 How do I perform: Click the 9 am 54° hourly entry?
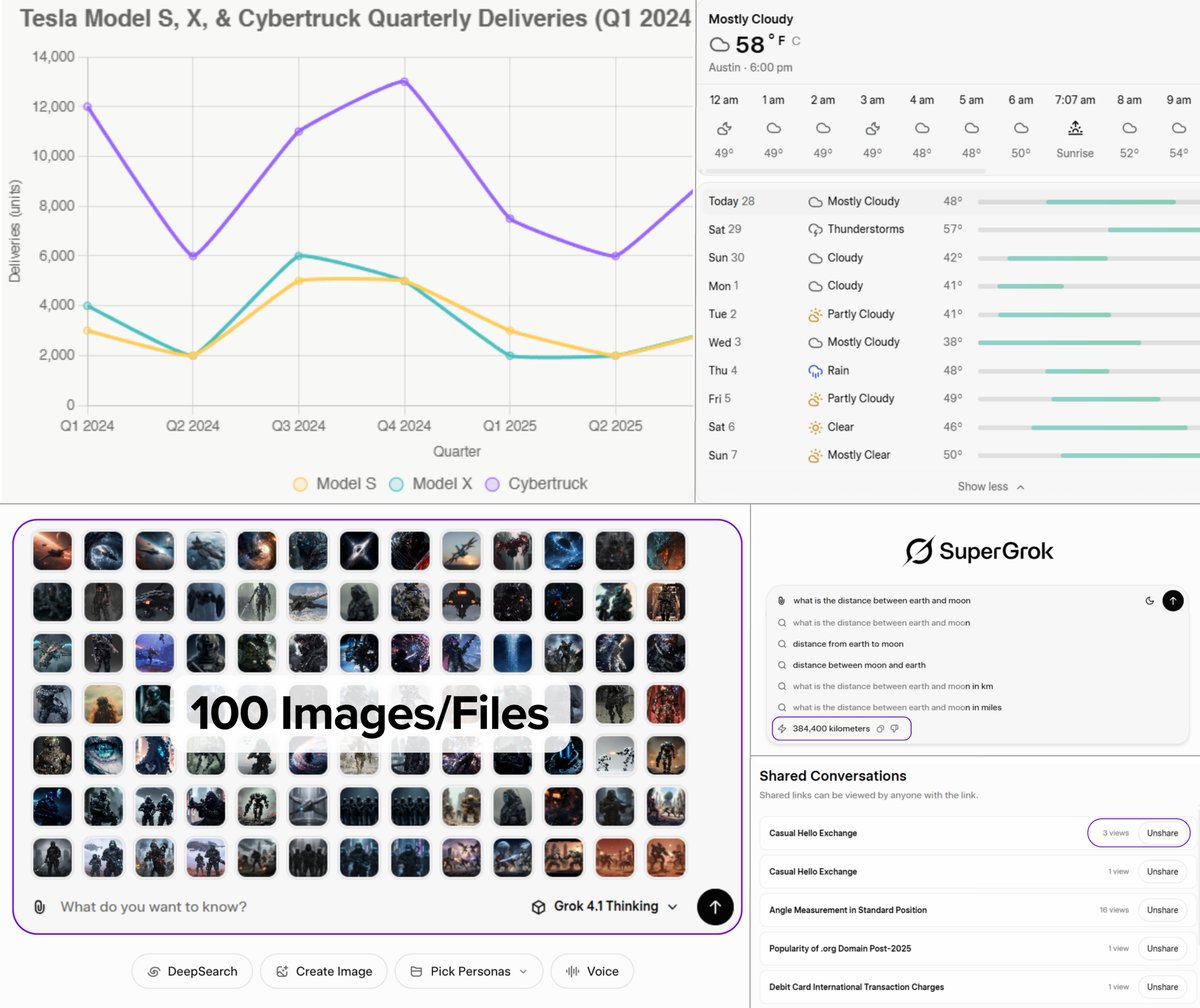(x=1178, y=127)
